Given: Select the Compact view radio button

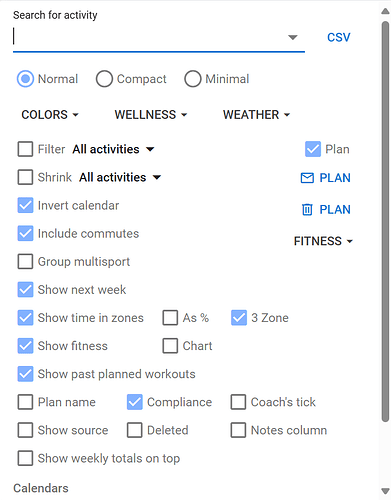Looking at the screenshot, I should pos(104,79).
